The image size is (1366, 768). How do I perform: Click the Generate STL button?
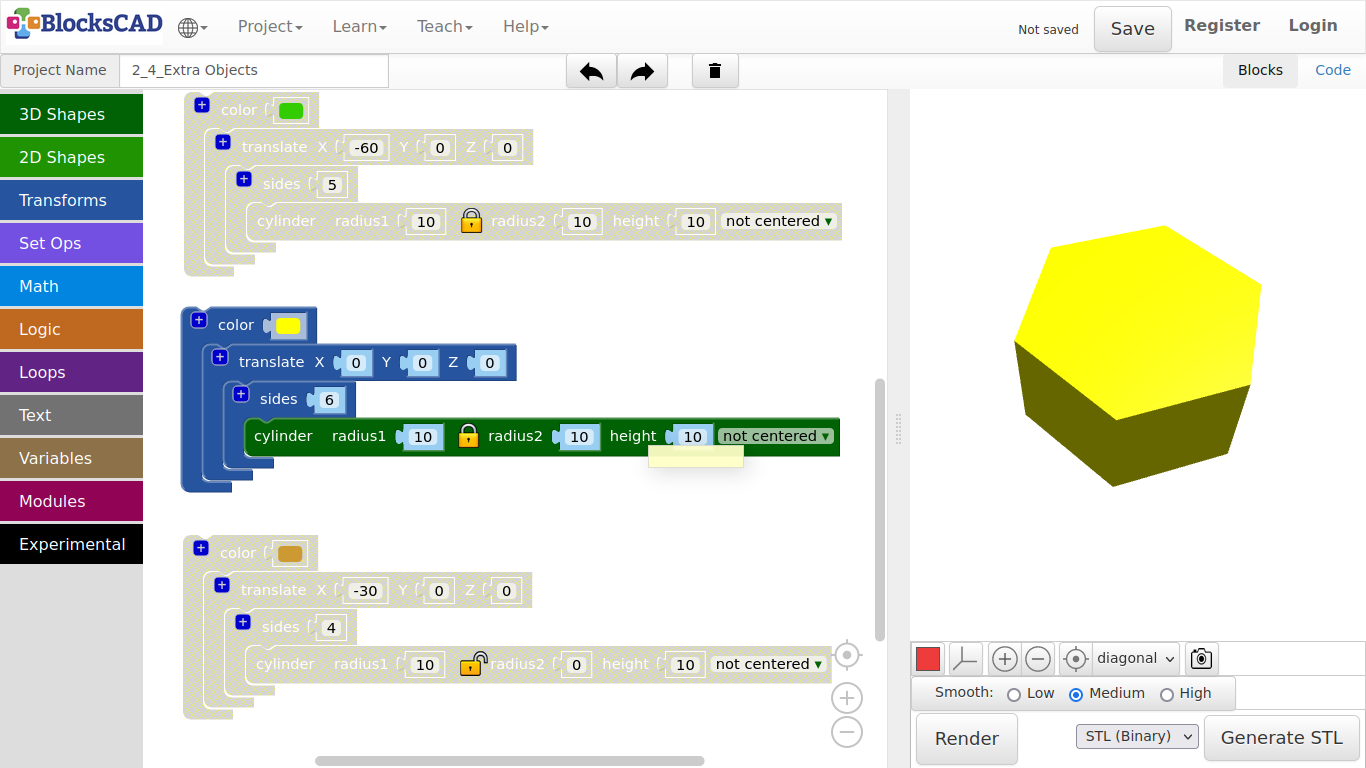pos(1281,738)
